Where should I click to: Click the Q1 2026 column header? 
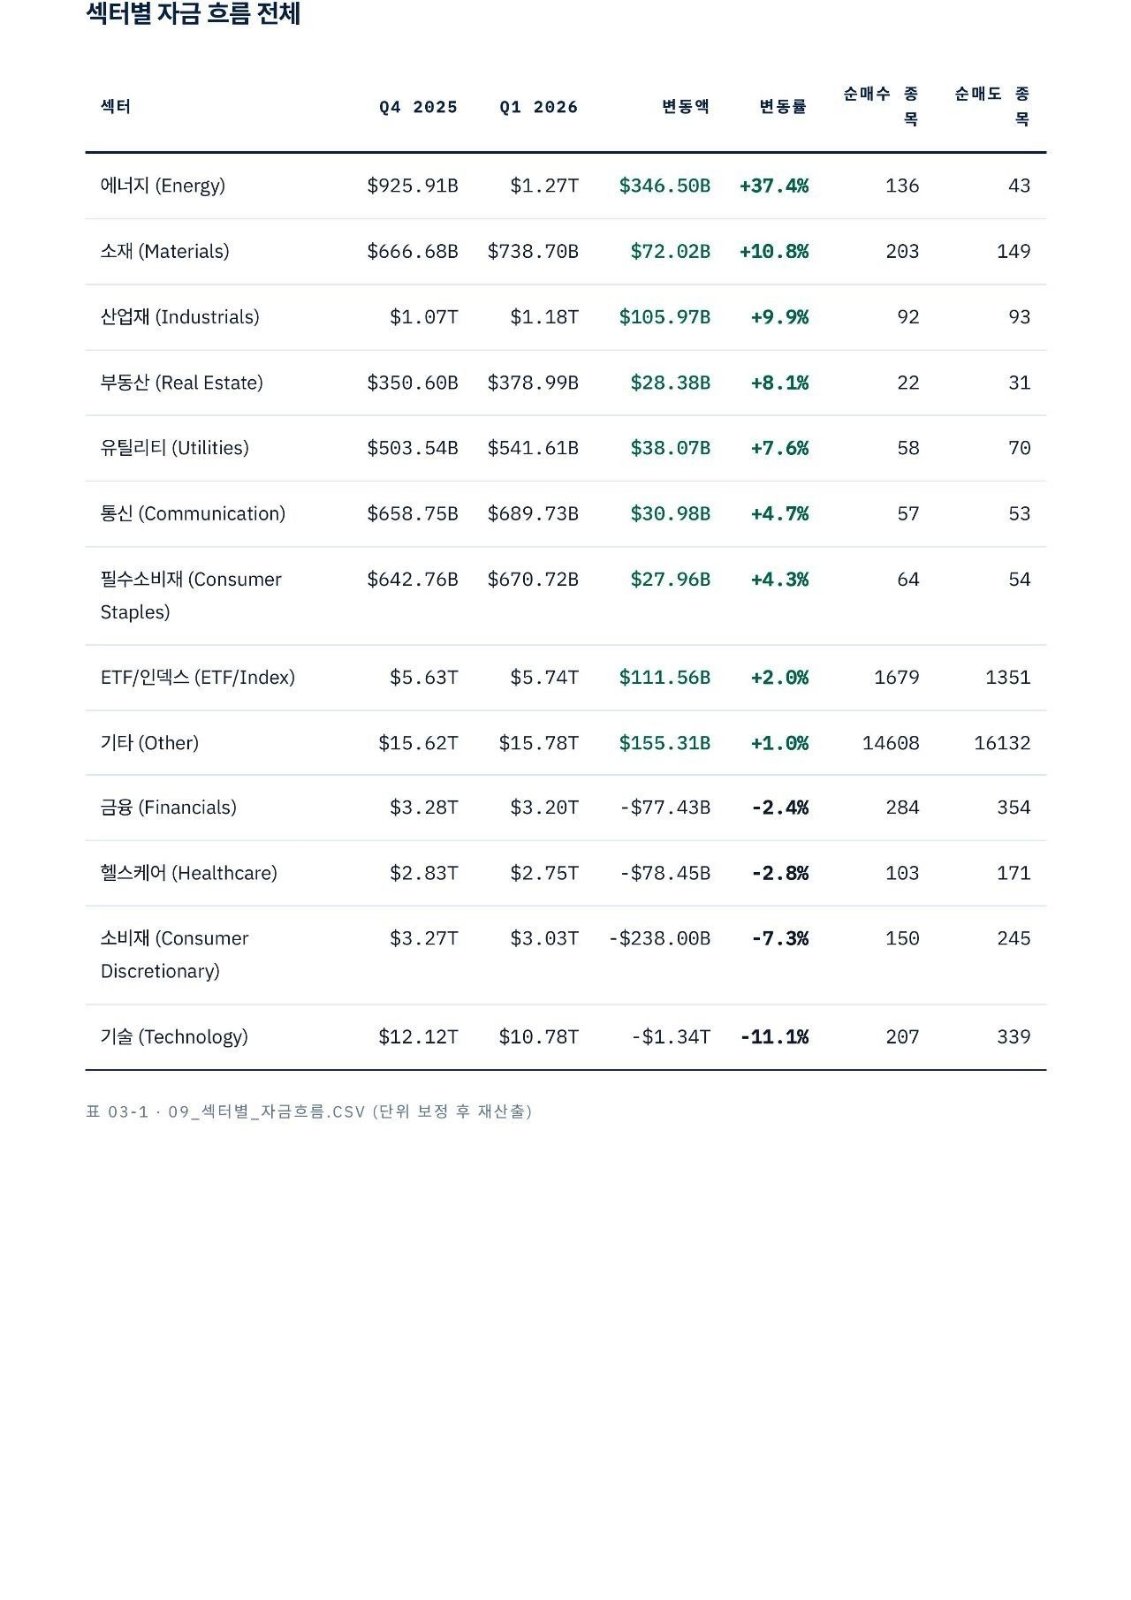pyautogui.click(x=539, y=107)
